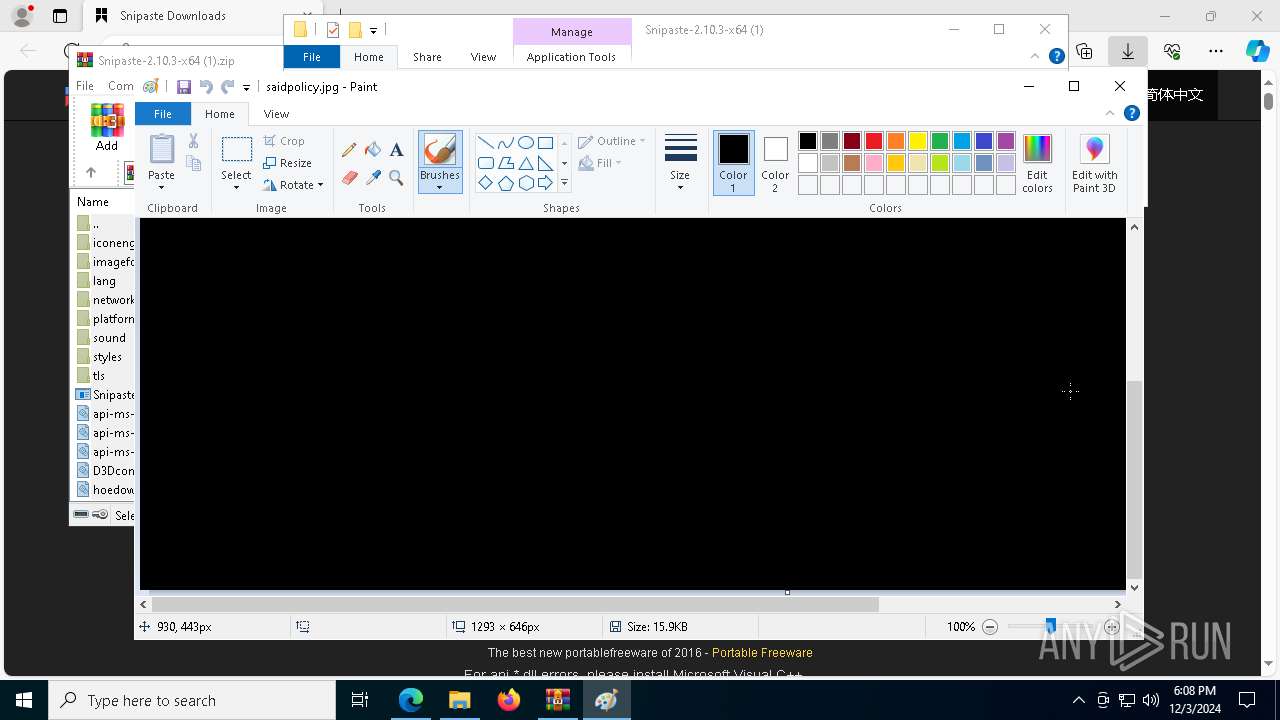Click the Crop button
Image resolution: width=1280 pixels, height=720 pixels.
[284, 141]
